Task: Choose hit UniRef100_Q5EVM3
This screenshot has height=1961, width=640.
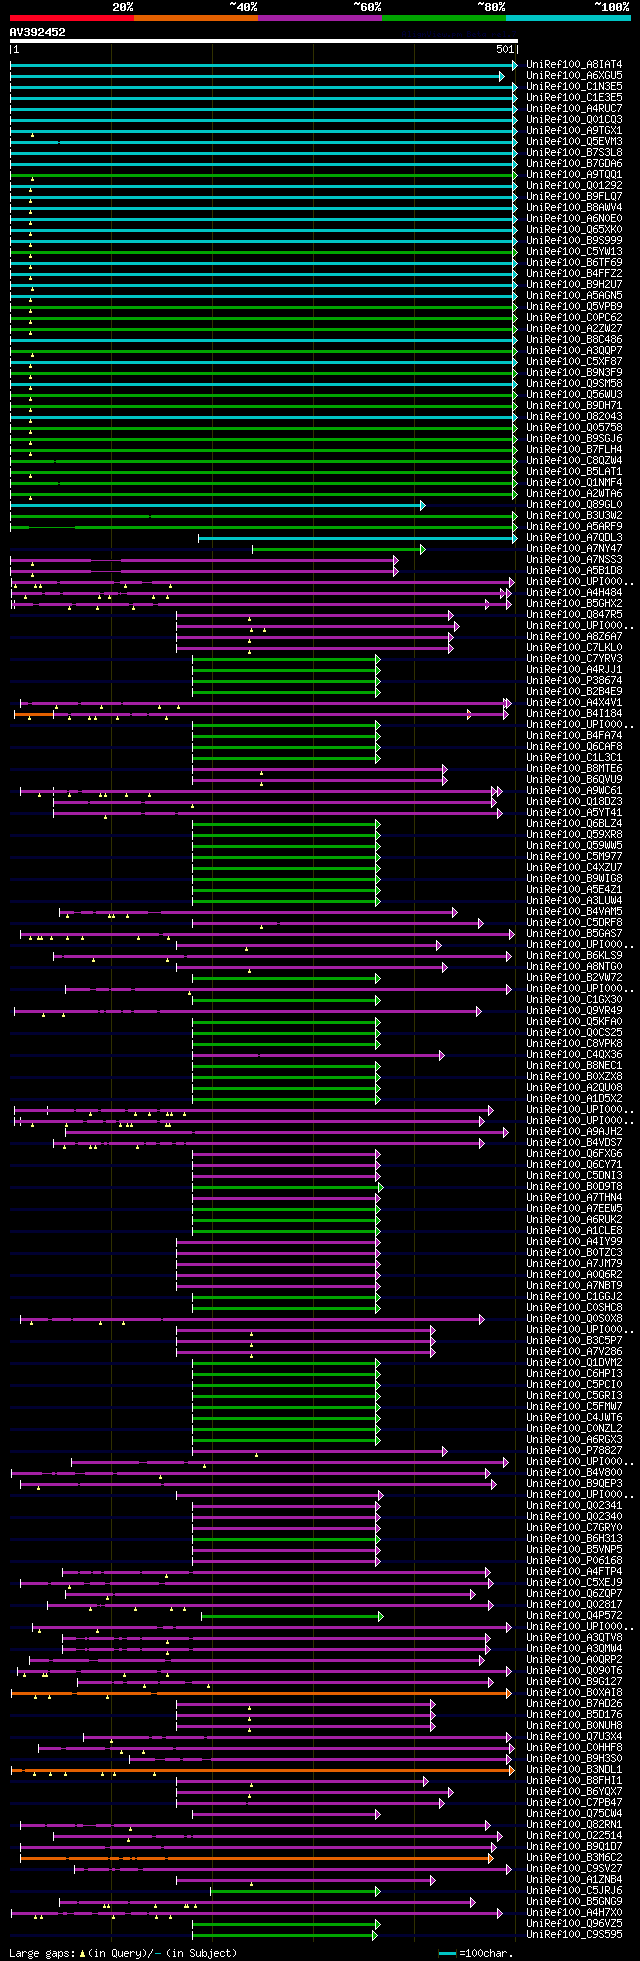Action: click(574, 142)
